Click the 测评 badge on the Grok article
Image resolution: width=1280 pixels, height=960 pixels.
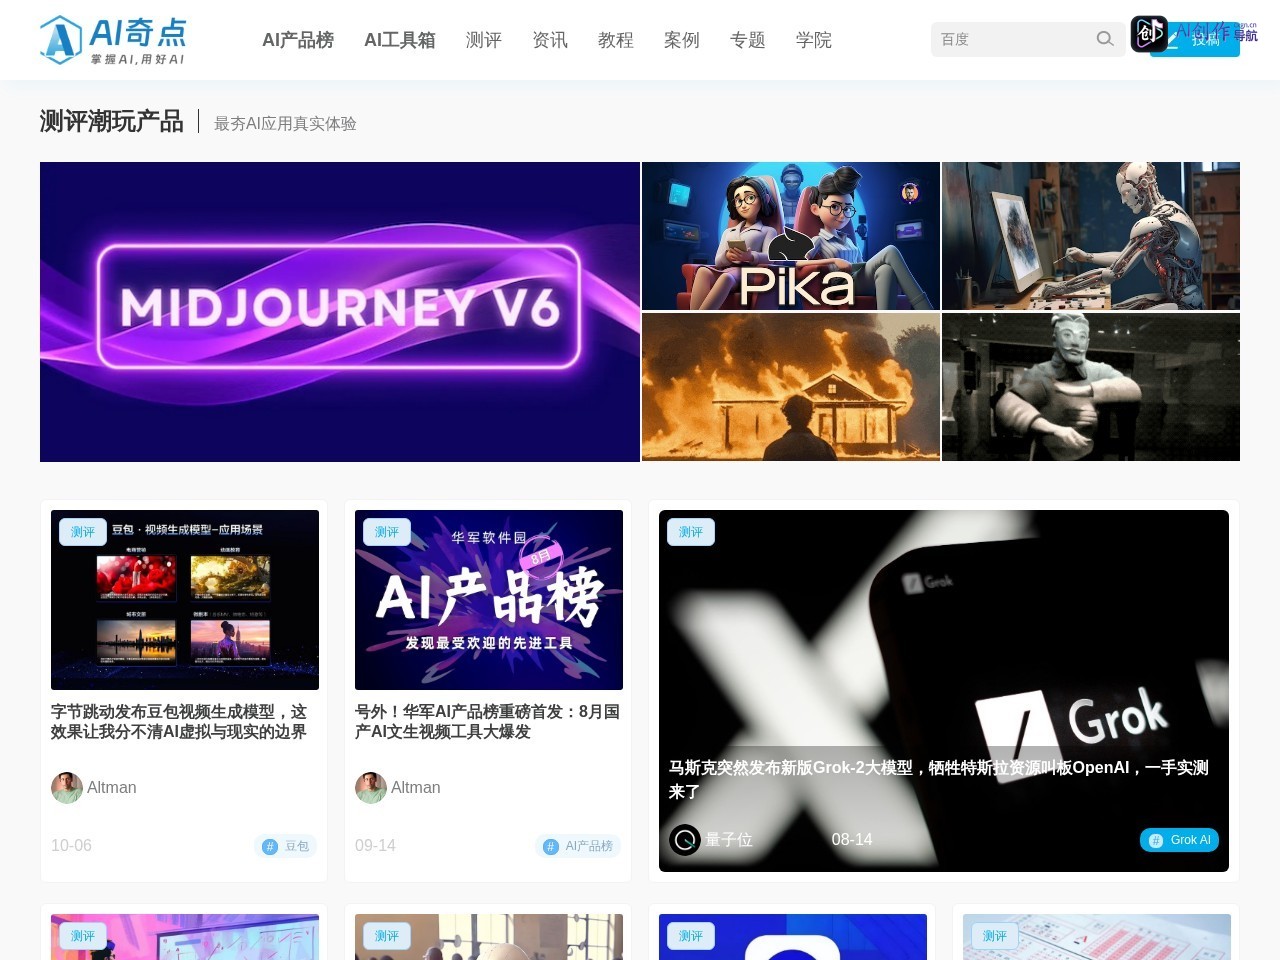pos(691,532)
